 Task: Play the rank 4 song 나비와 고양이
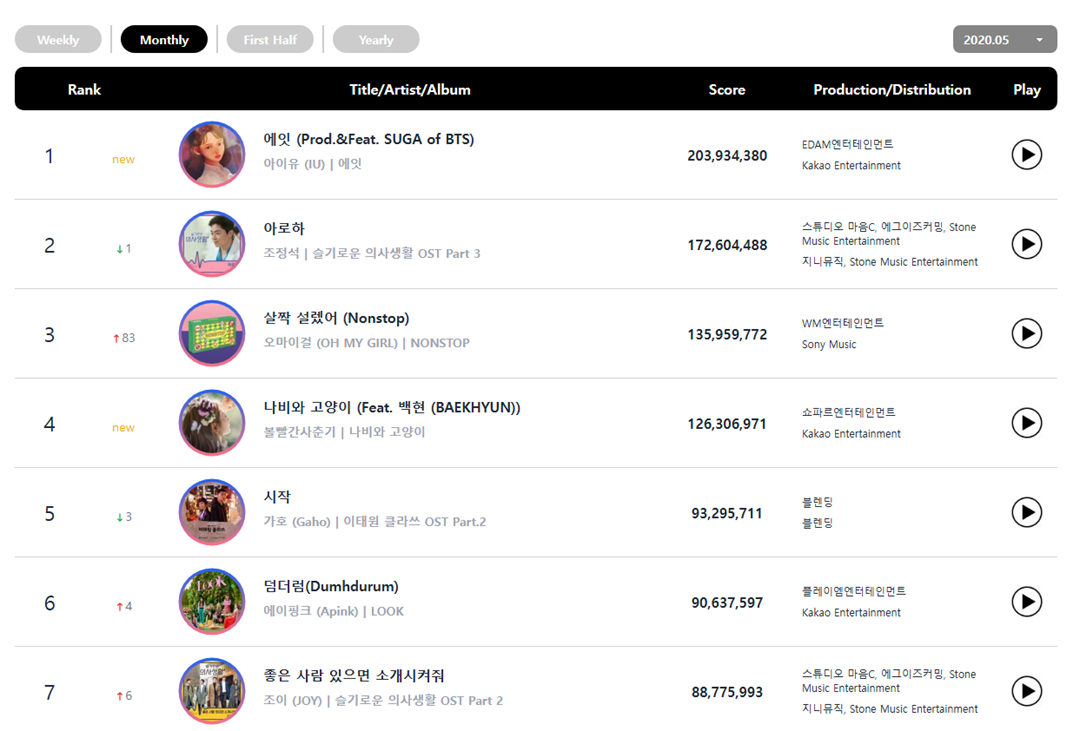pos(1026,423)
